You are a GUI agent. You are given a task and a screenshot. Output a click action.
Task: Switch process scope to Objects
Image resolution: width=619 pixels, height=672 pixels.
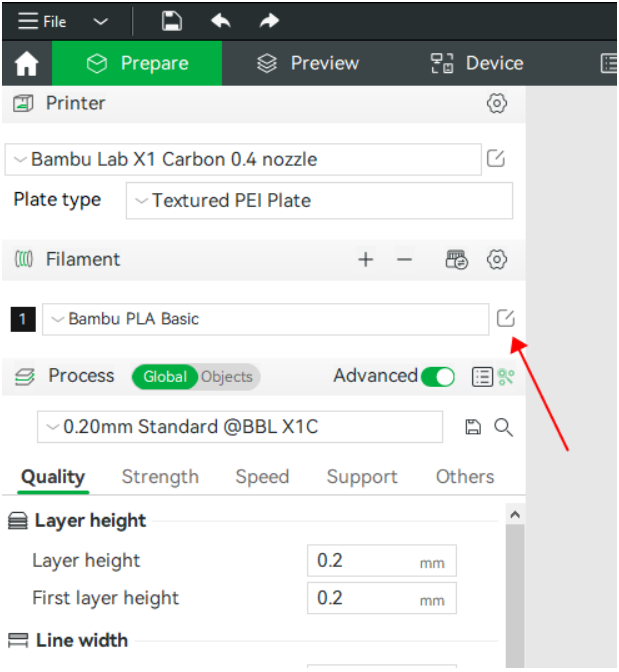click(227, 377)
